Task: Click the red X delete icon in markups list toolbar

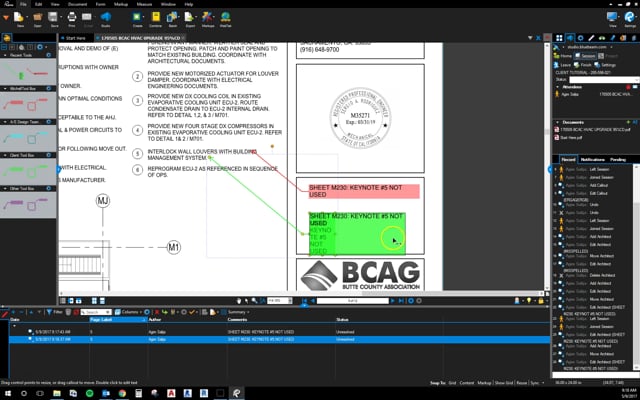Action: pos(157,312)
